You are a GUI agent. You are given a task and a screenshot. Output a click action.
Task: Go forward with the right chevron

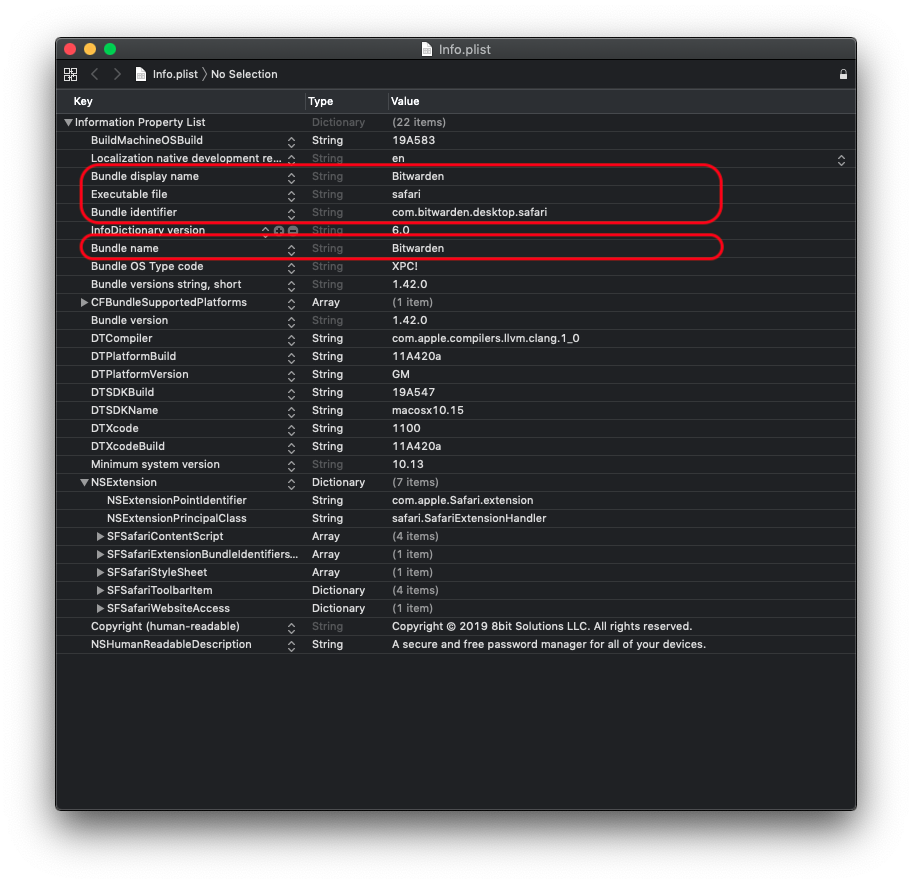pos(117,74)
